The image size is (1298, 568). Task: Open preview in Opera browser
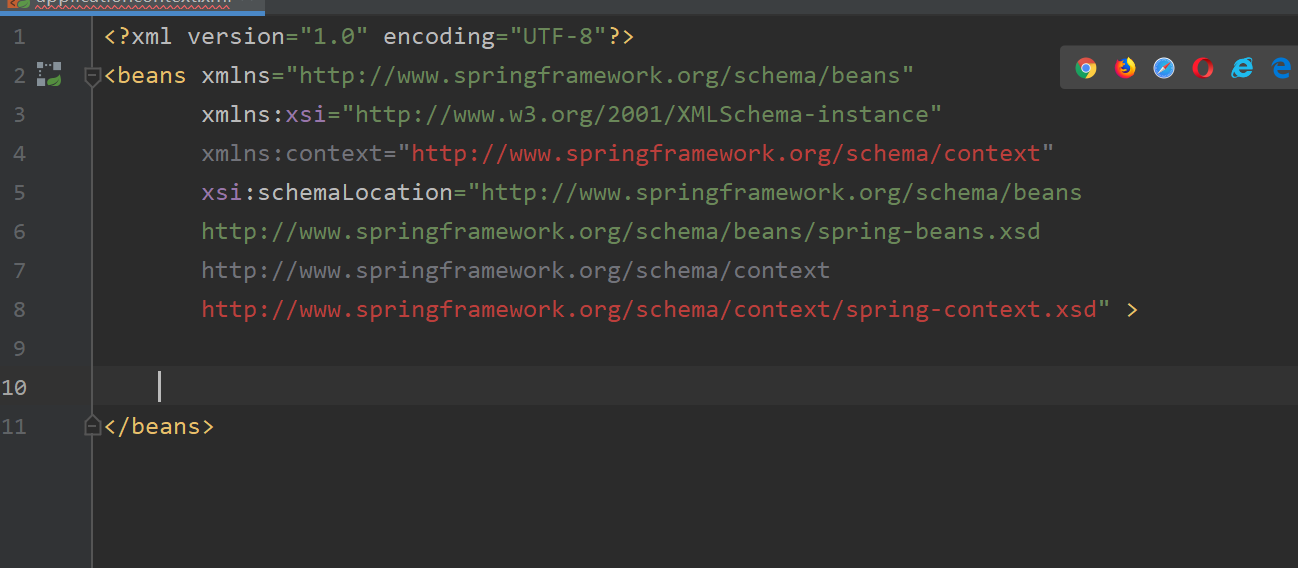click(1203, 68)
